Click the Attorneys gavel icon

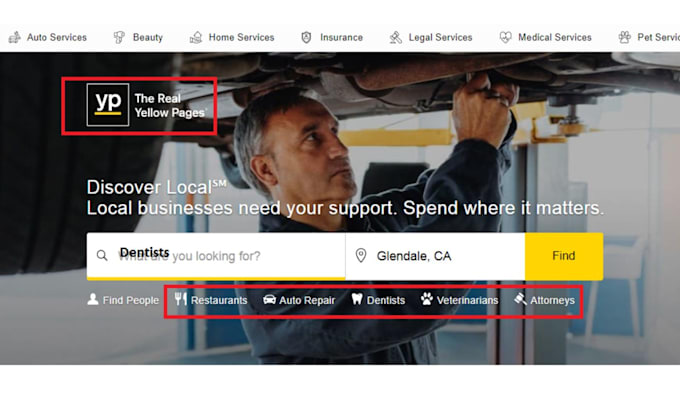click(x=520, y=299)
